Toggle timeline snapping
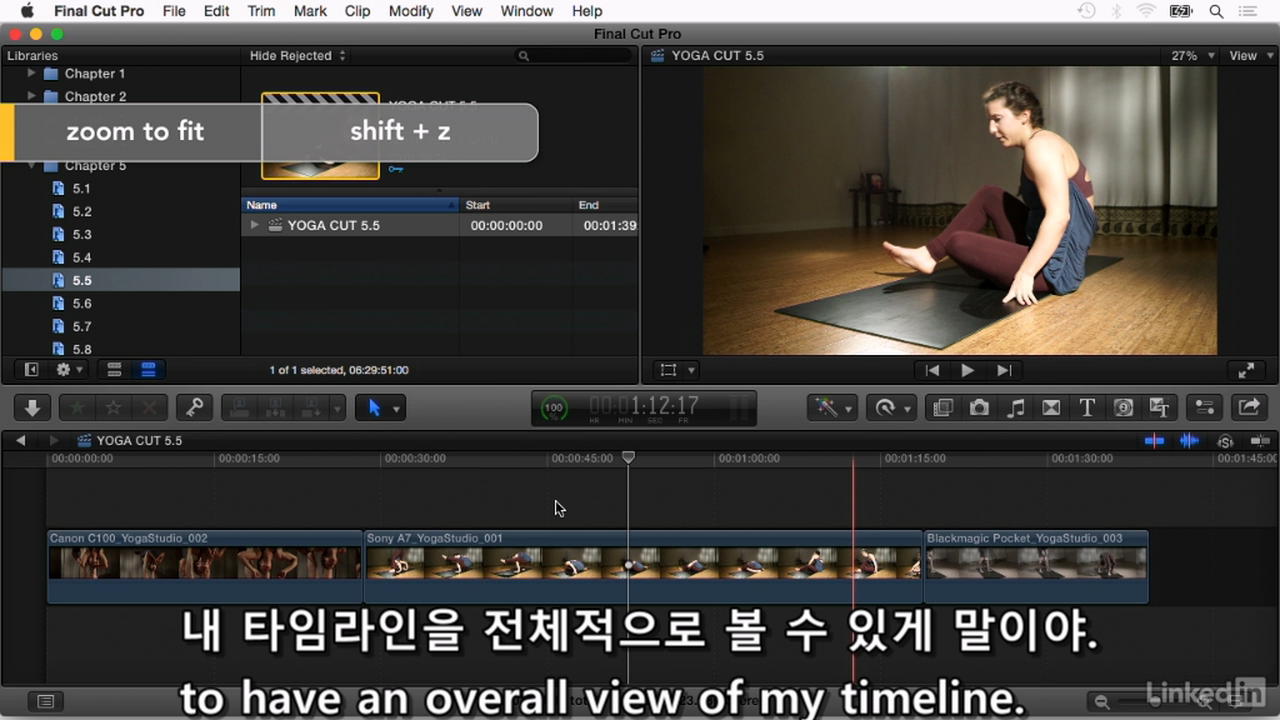 pos(1260,440)
